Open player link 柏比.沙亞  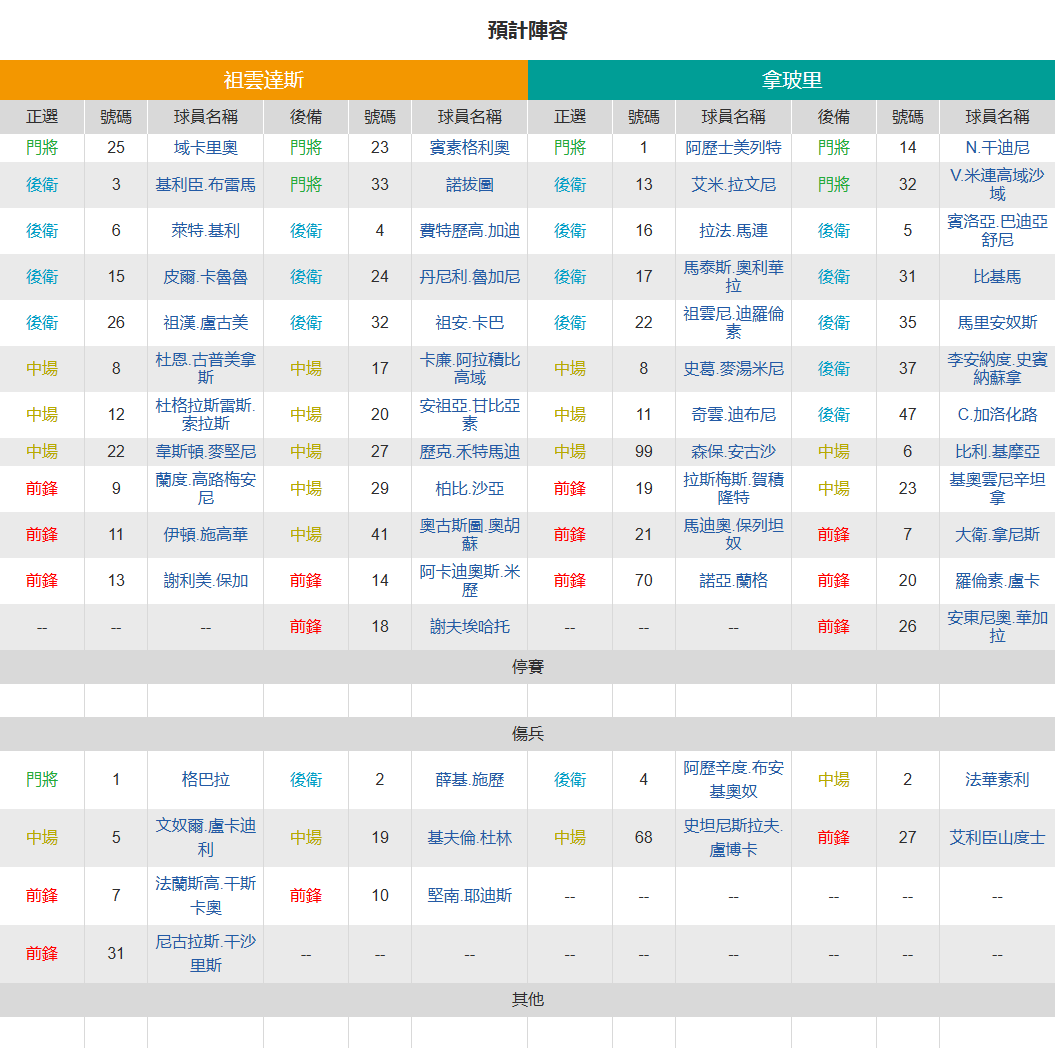click(x=470, y=488)
